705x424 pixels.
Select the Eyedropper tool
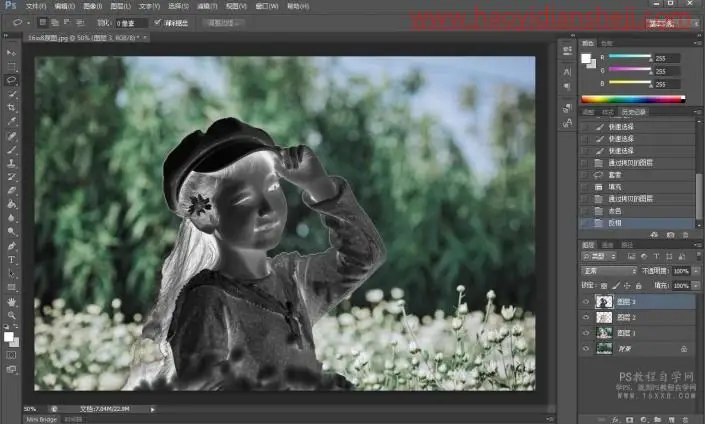coord(11,121)
